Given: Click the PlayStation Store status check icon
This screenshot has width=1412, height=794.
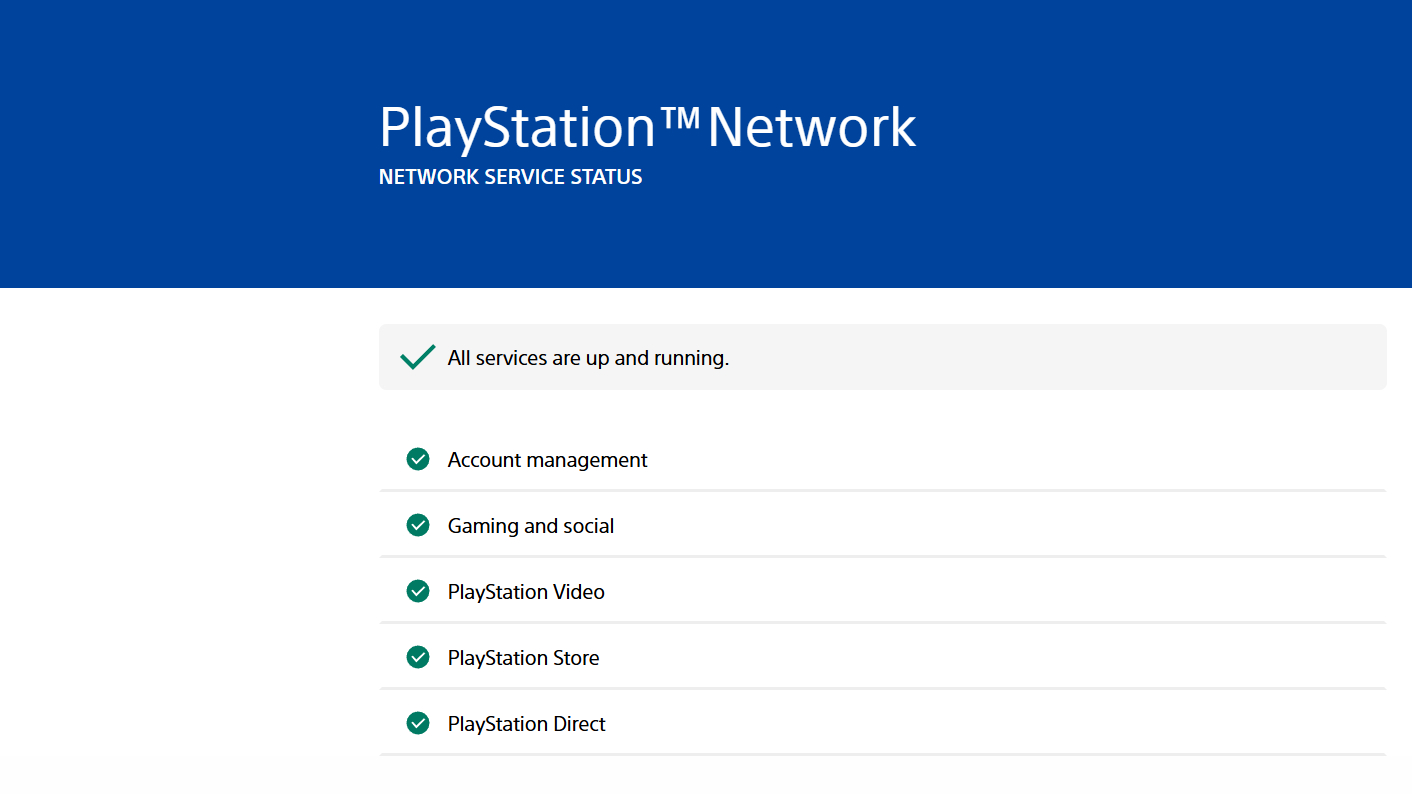Looking at the screenshot, I should [418, 657].
